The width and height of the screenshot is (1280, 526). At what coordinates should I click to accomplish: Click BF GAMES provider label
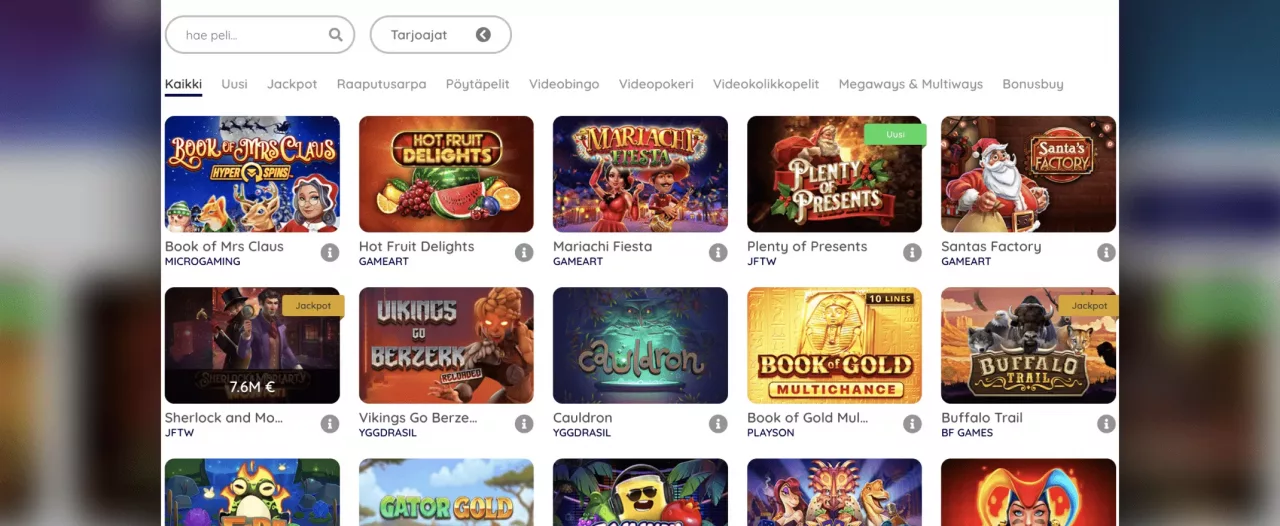coord(967,433)
